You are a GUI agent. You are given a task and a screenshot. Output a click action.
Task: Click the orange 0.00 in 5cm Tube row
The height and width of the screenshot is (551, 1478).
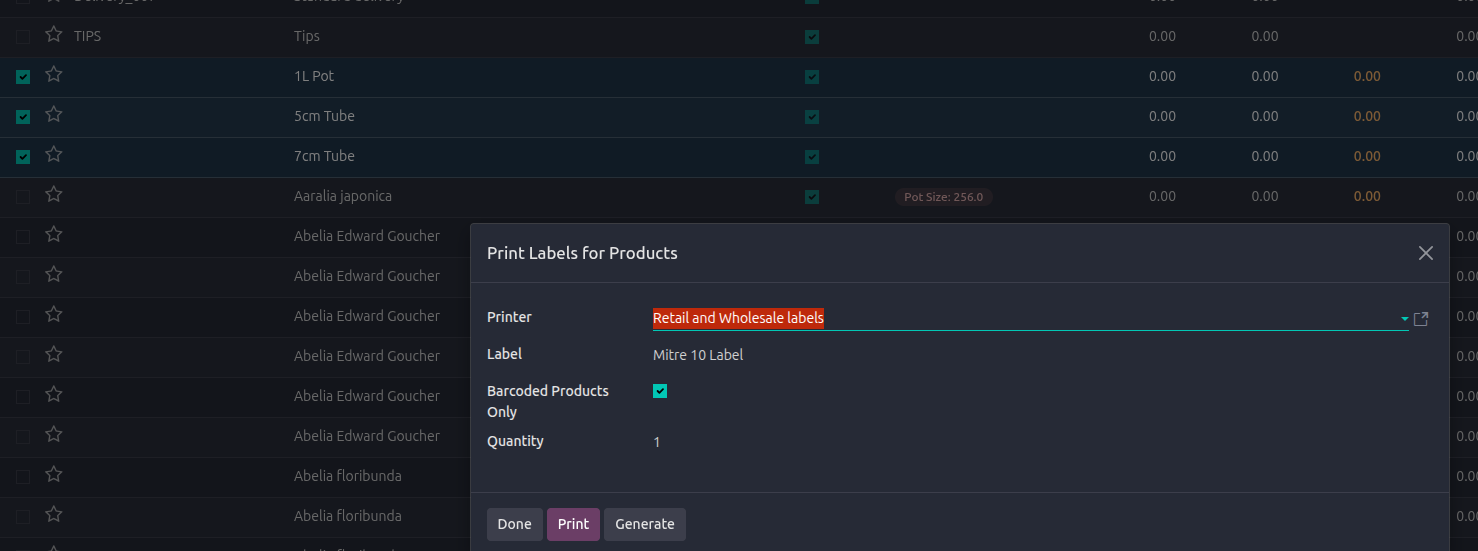(1367, 116)
